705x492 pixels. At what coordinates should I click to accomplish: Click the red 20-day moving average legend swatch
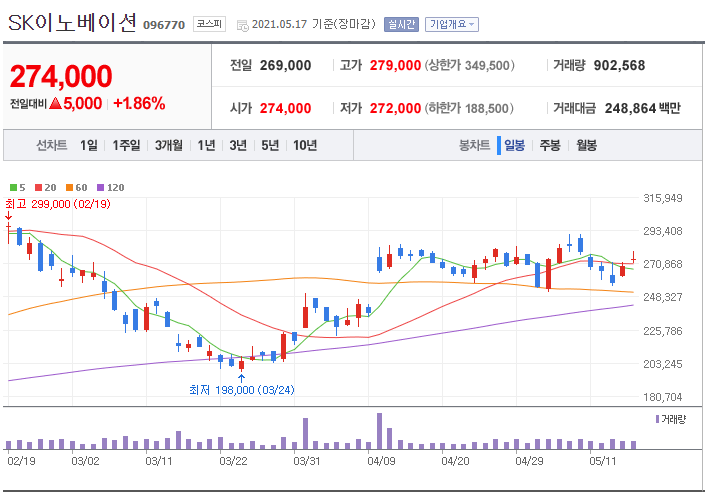[39, 188]
